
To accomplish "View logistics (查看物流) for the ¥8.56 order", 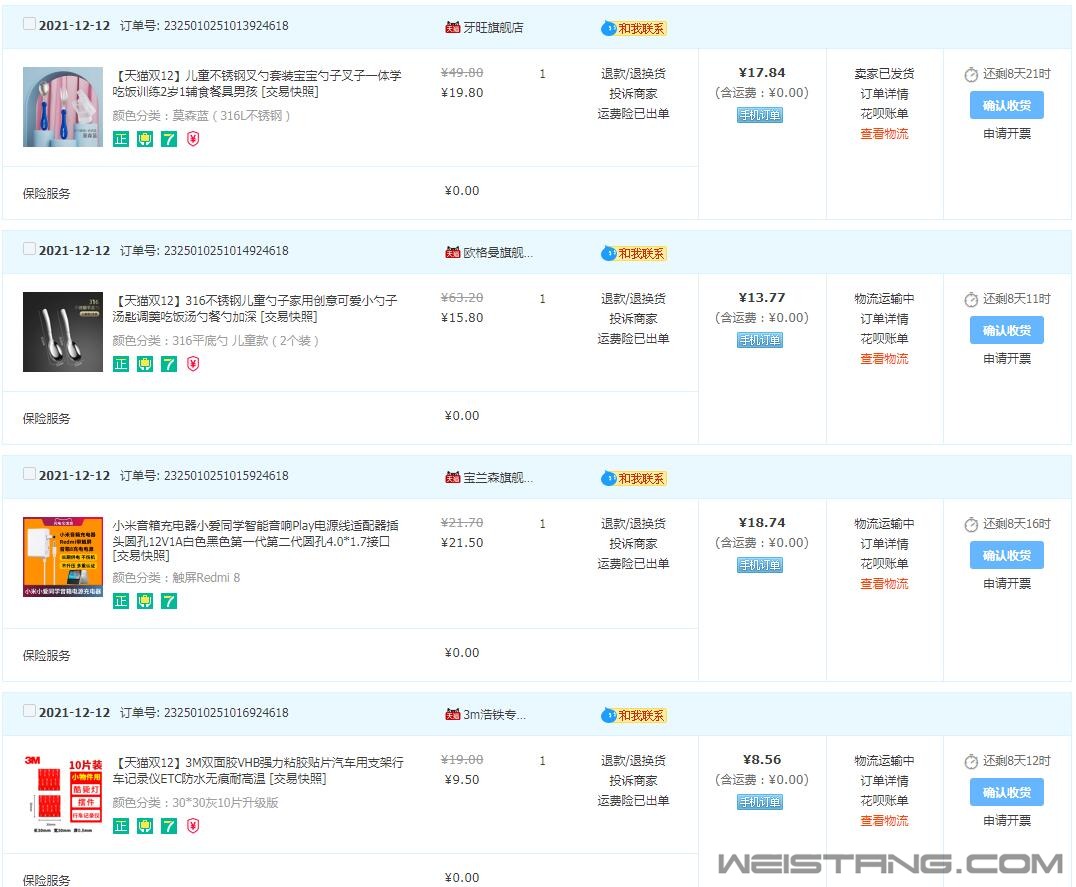I will (x=884, y=820).
